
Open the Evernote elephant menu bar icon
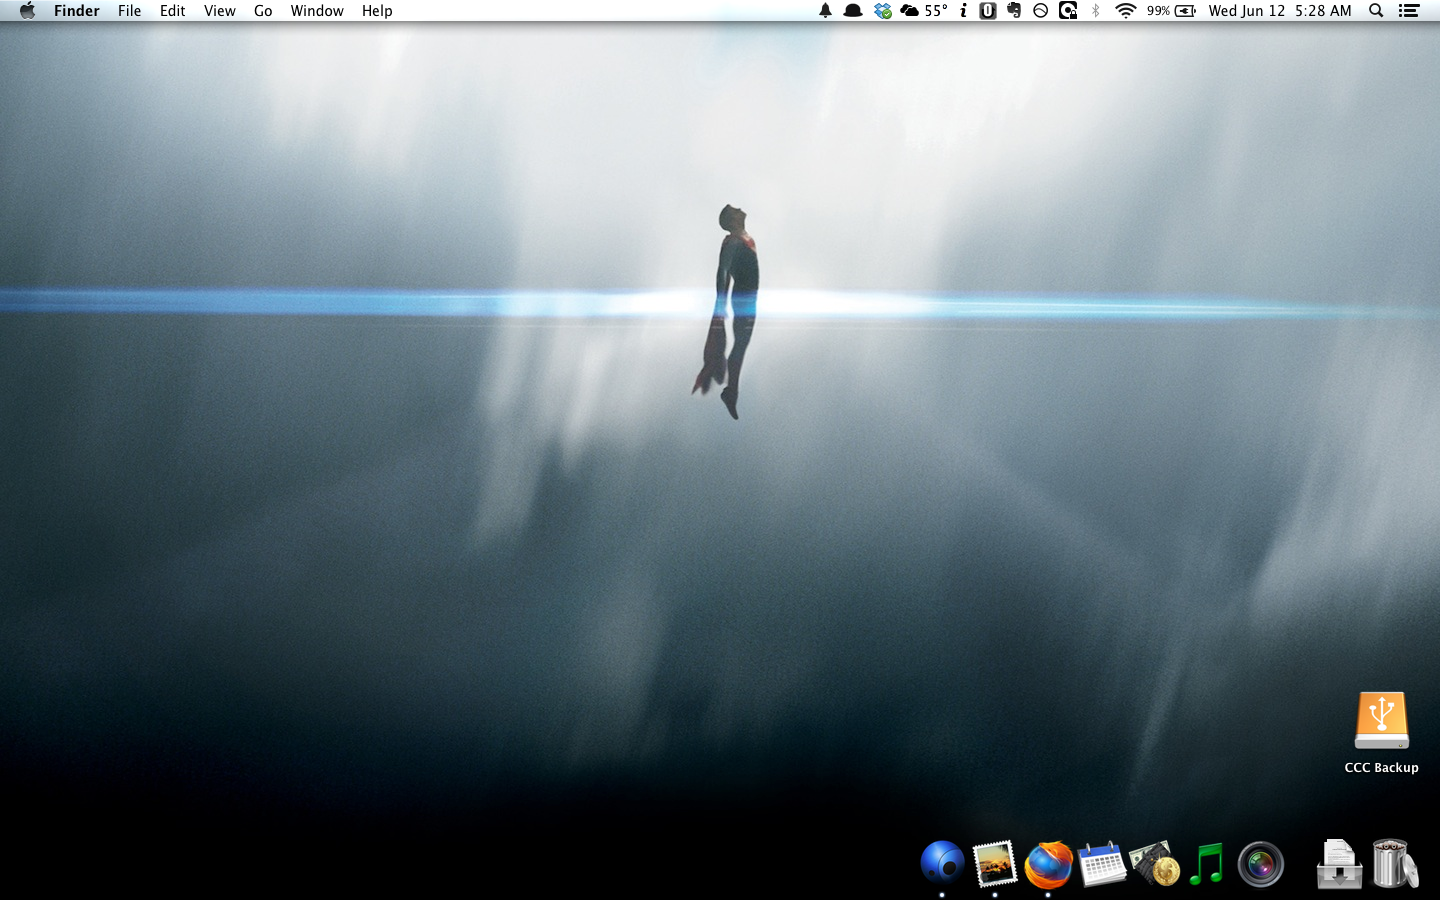(x=1014, y=11)
